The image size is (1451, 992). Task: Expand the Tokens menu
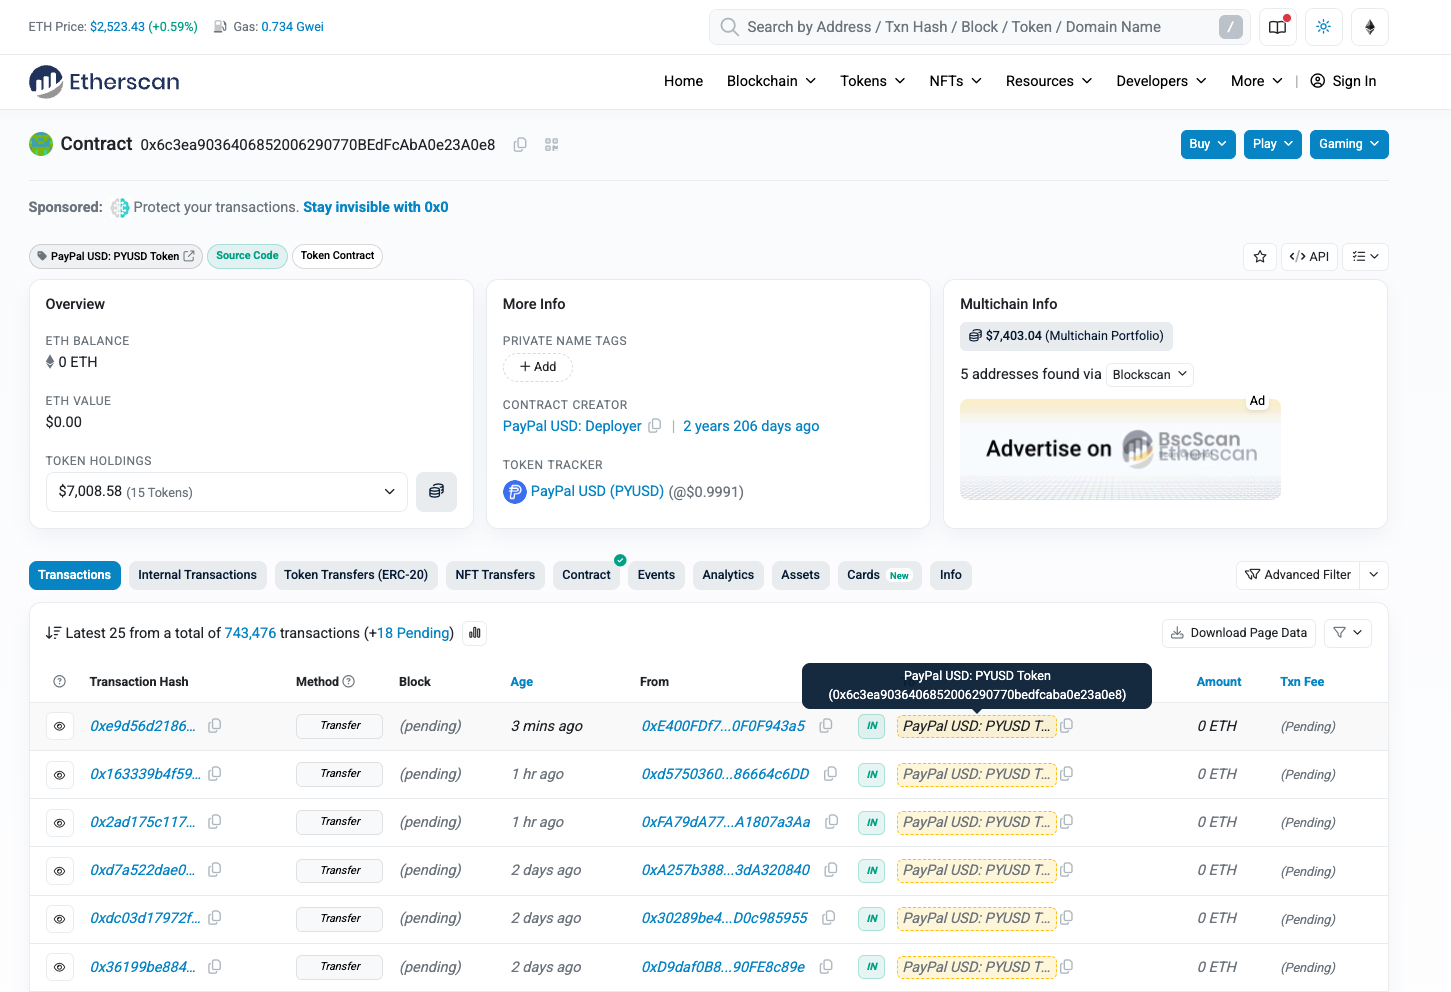point(872,81)
